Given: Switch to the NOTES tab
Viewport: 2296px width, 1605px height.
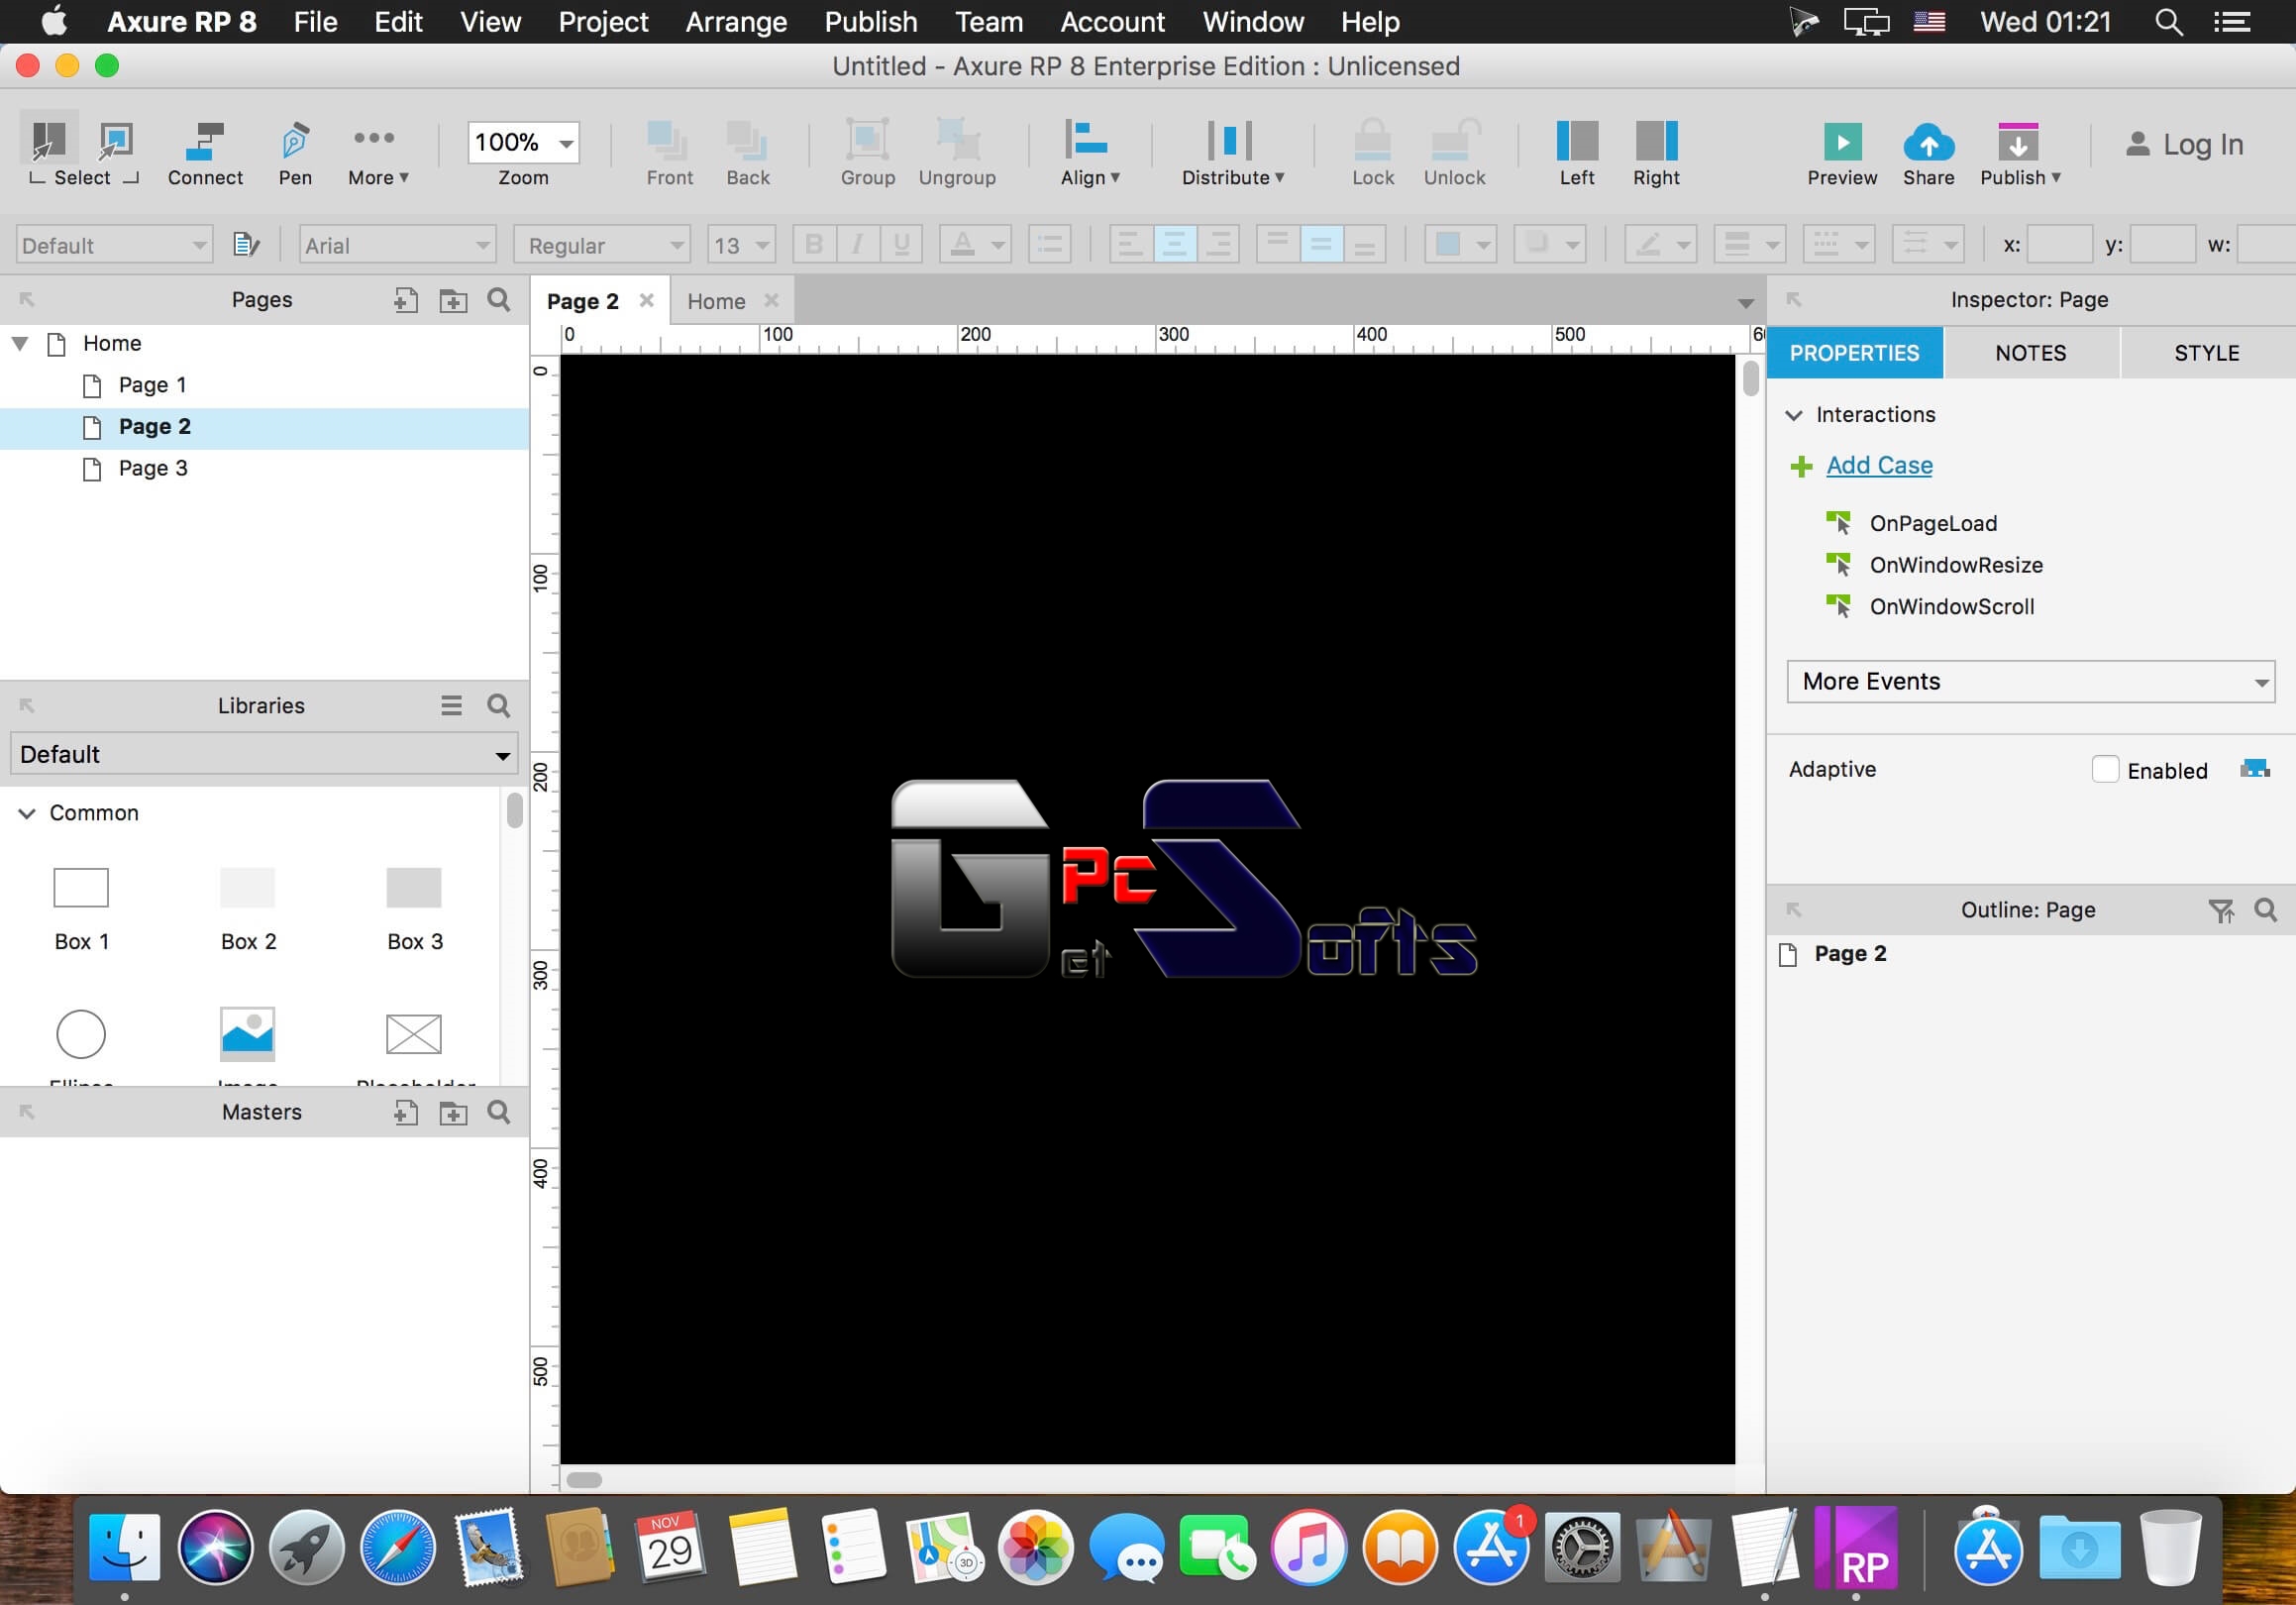Looking at the screenshot, I should pos(2030,353).
